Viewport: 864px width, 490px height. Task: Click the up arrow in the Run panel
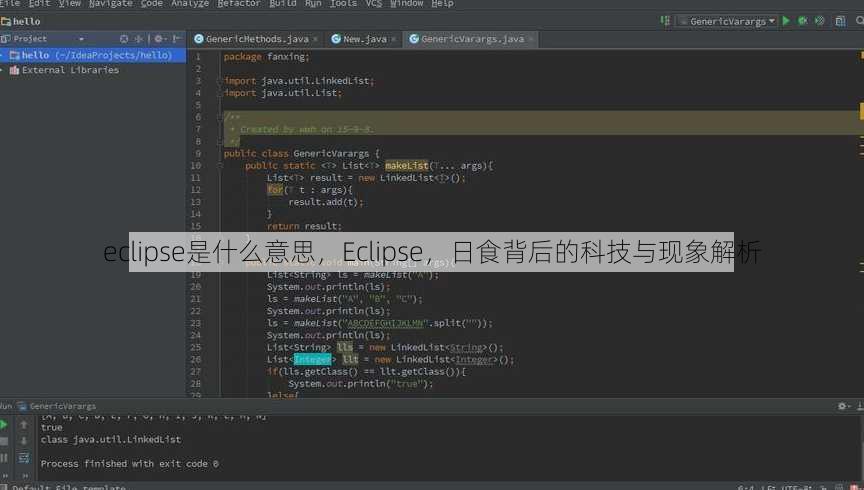point(24,424)
